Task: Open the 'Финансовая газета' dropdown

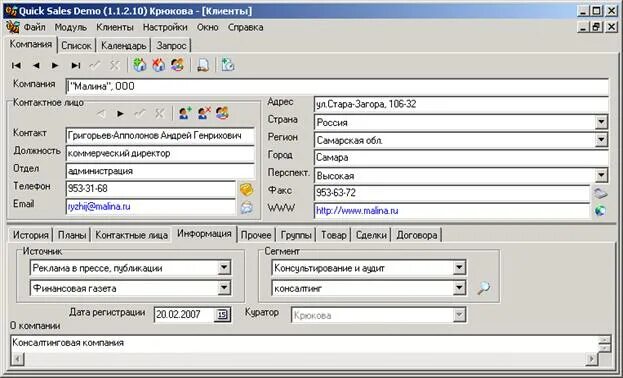Action: tap(224, 288)
